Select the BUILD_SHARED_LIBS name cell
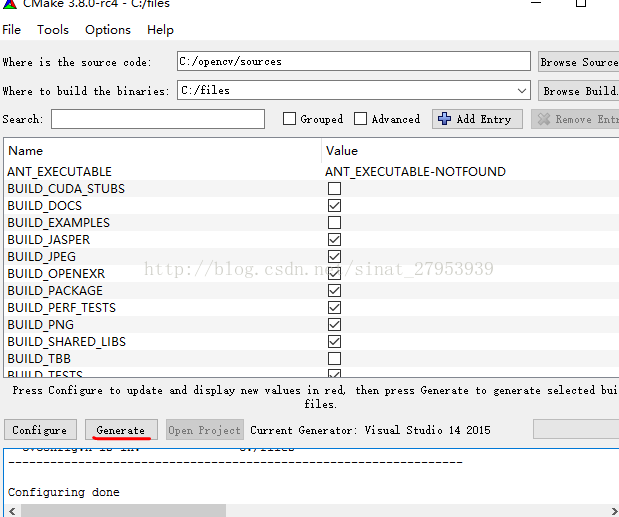Image resolution: width=619 pixels, height=517 pixels. (66, 341)
